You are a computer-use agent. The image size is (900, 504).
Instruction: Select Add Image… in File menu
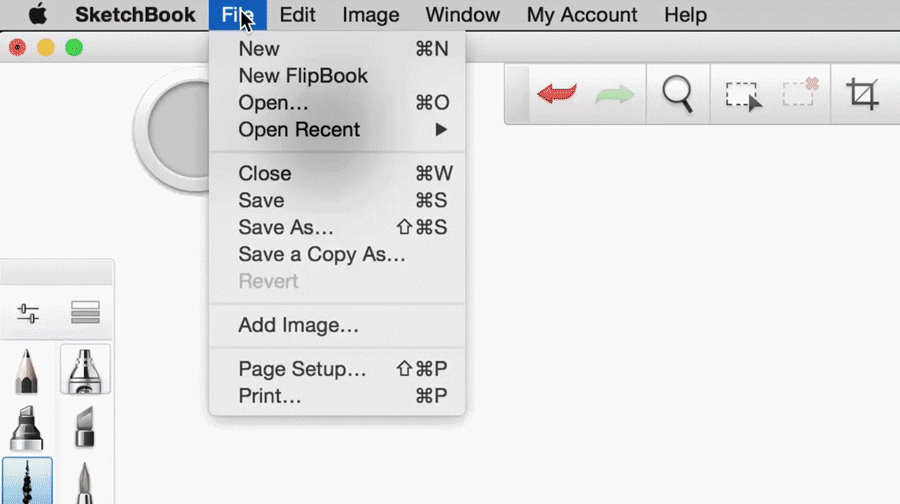[298, 325]
